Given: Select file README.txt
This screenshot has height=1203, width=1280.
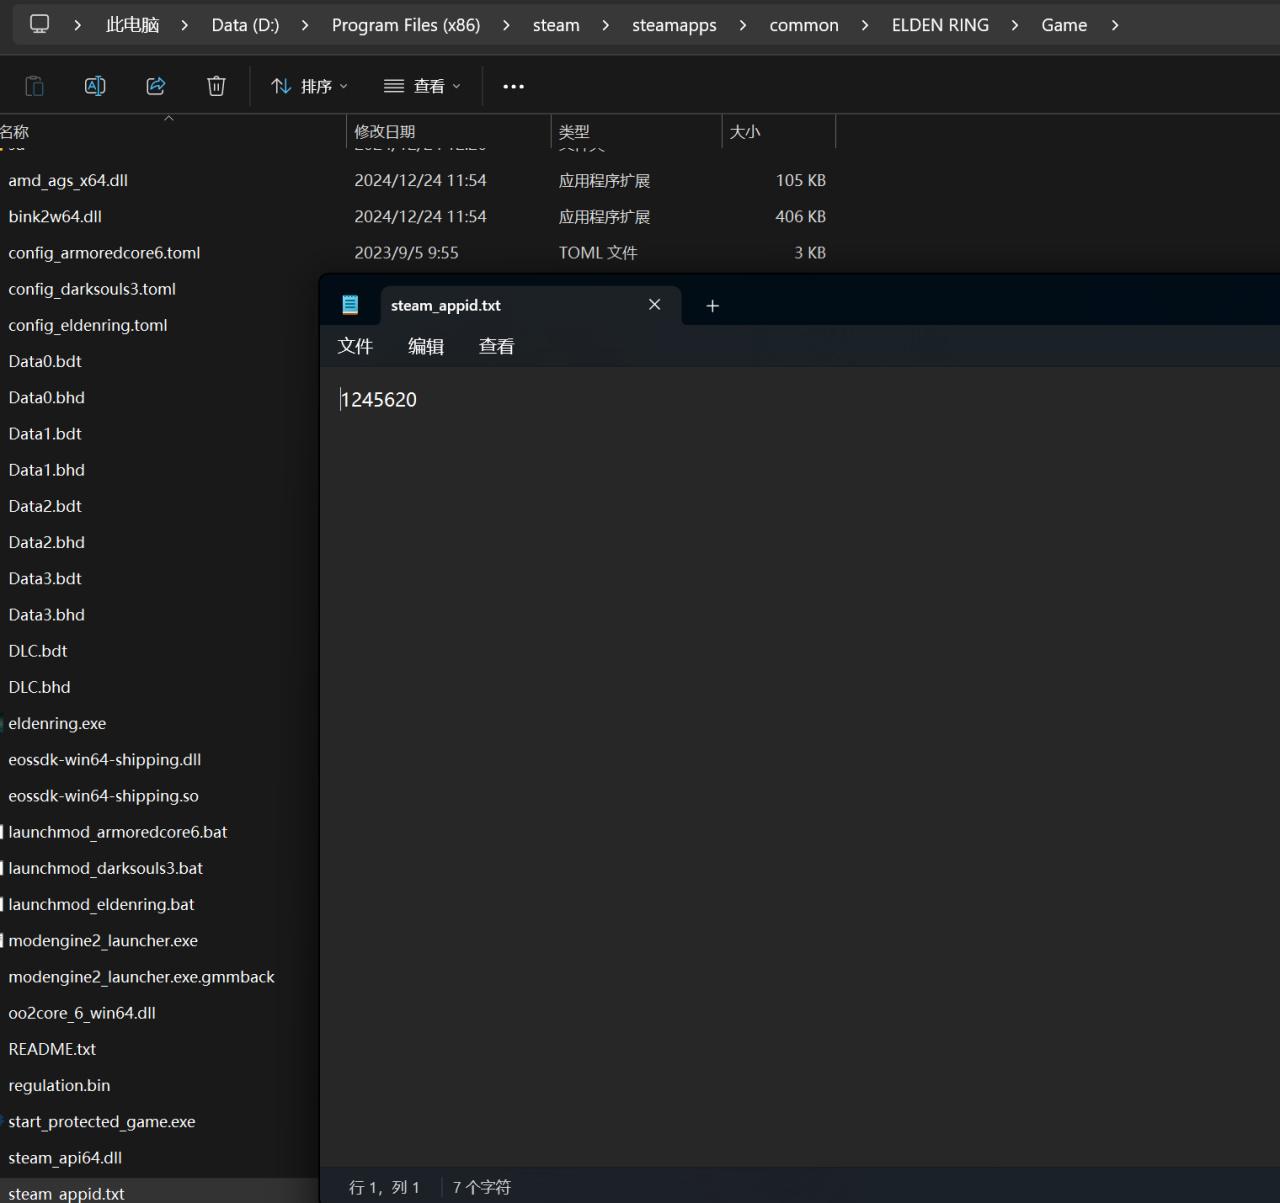Looking at the screenshot, I should pyautogui.click(x=52, y=1049).
